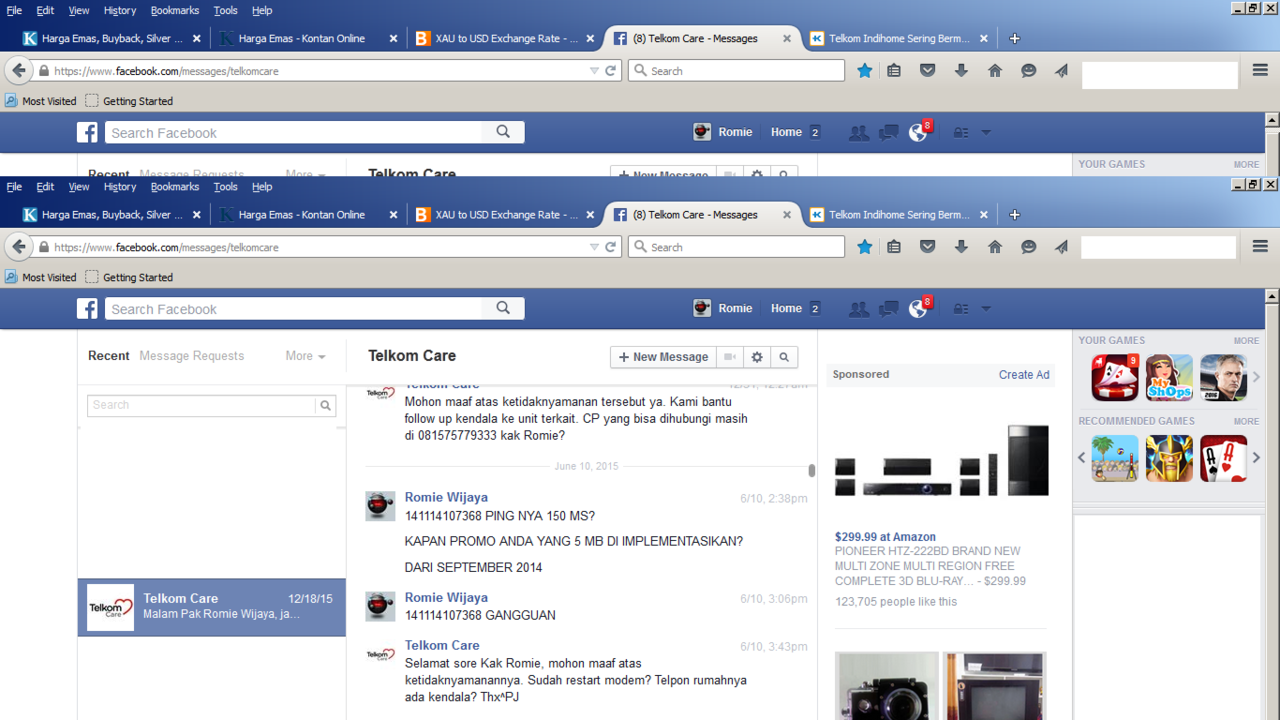
Task: Reload the page in the front window
Action: coord(611,247)
